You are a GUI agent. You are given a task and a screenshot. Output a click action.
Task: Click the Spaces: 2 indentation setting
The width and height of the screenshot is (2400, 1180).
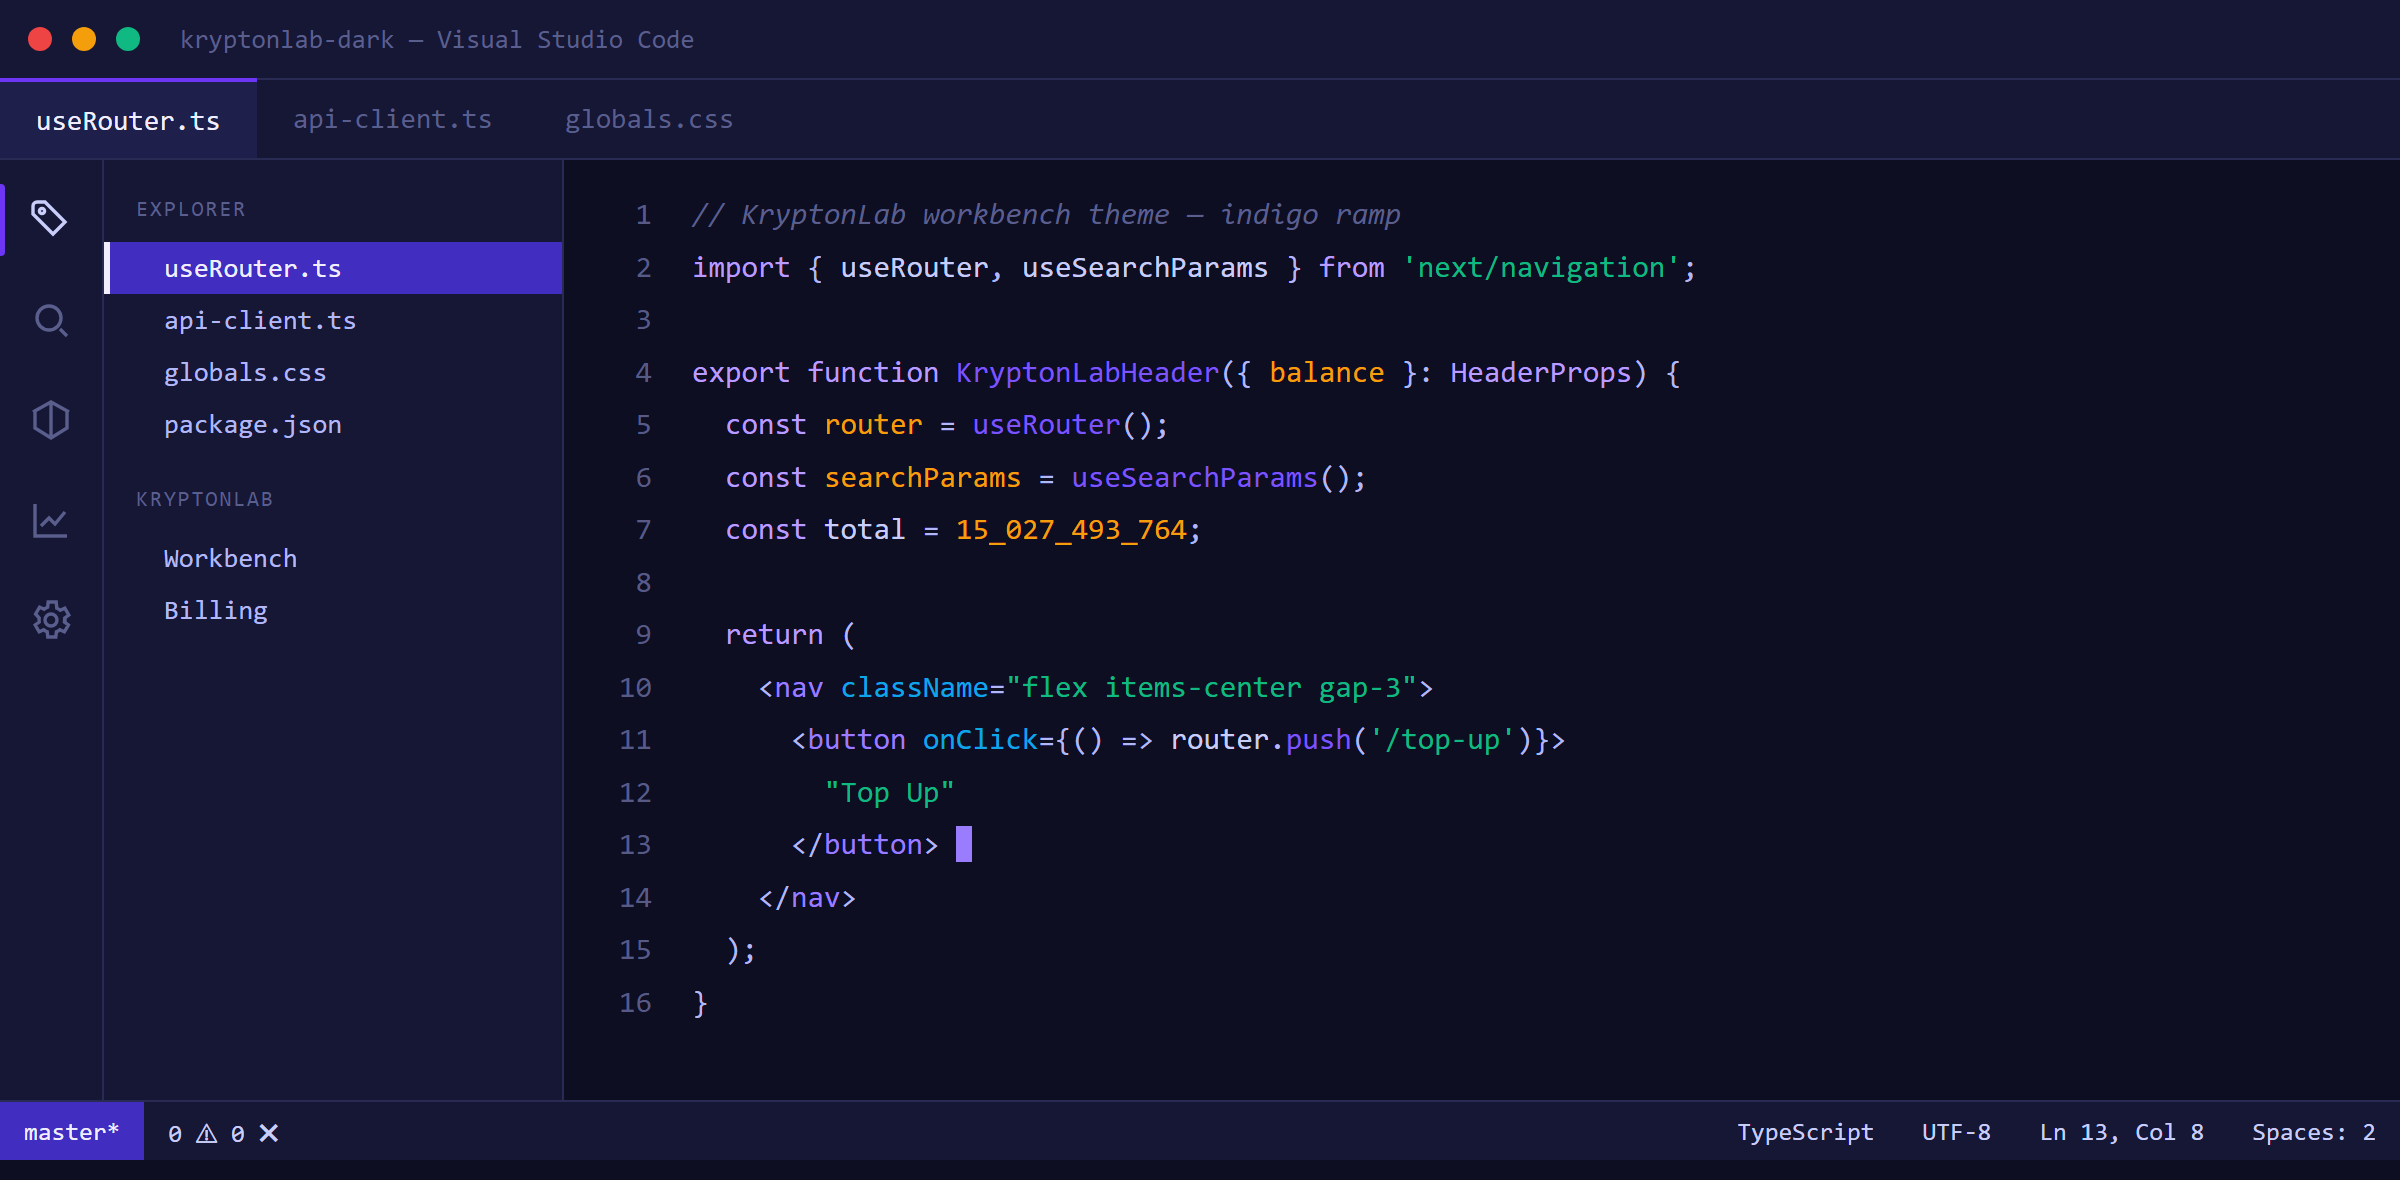point(2313,1132)
